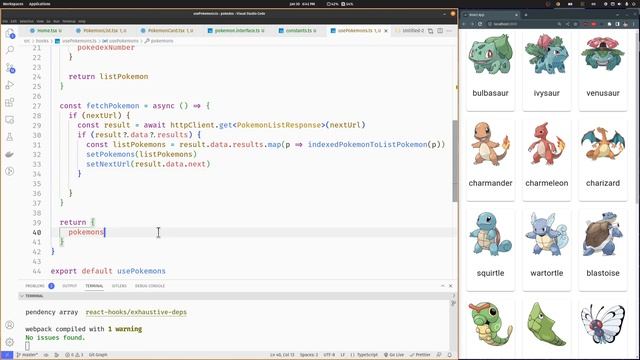
Task: Open Run and Debug view
Action: (x=10, y=85)
